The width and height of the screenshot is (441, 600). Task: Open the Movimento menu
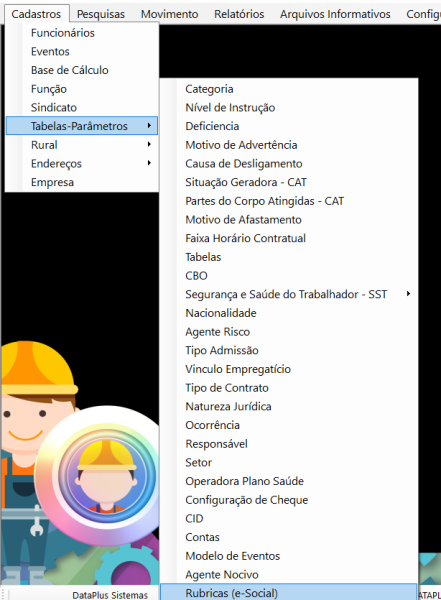pos(169,14)
